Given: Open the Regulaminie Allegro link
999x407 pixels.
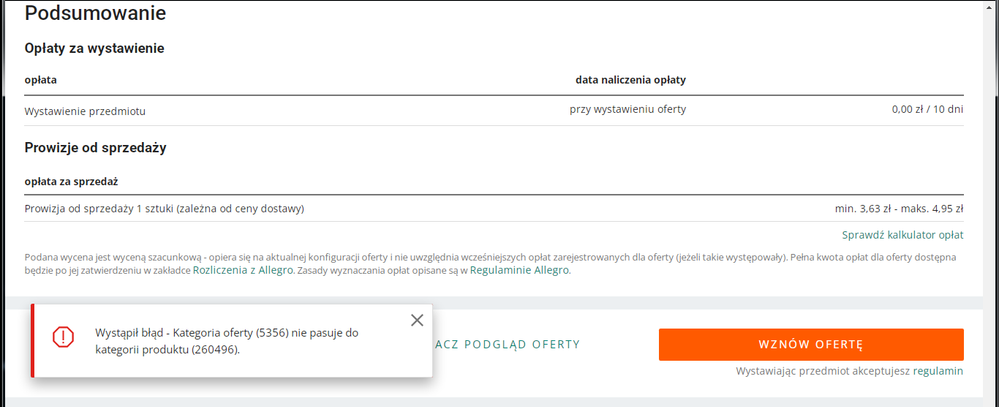Looking at the screenshot, I should [x=519, y=270].
